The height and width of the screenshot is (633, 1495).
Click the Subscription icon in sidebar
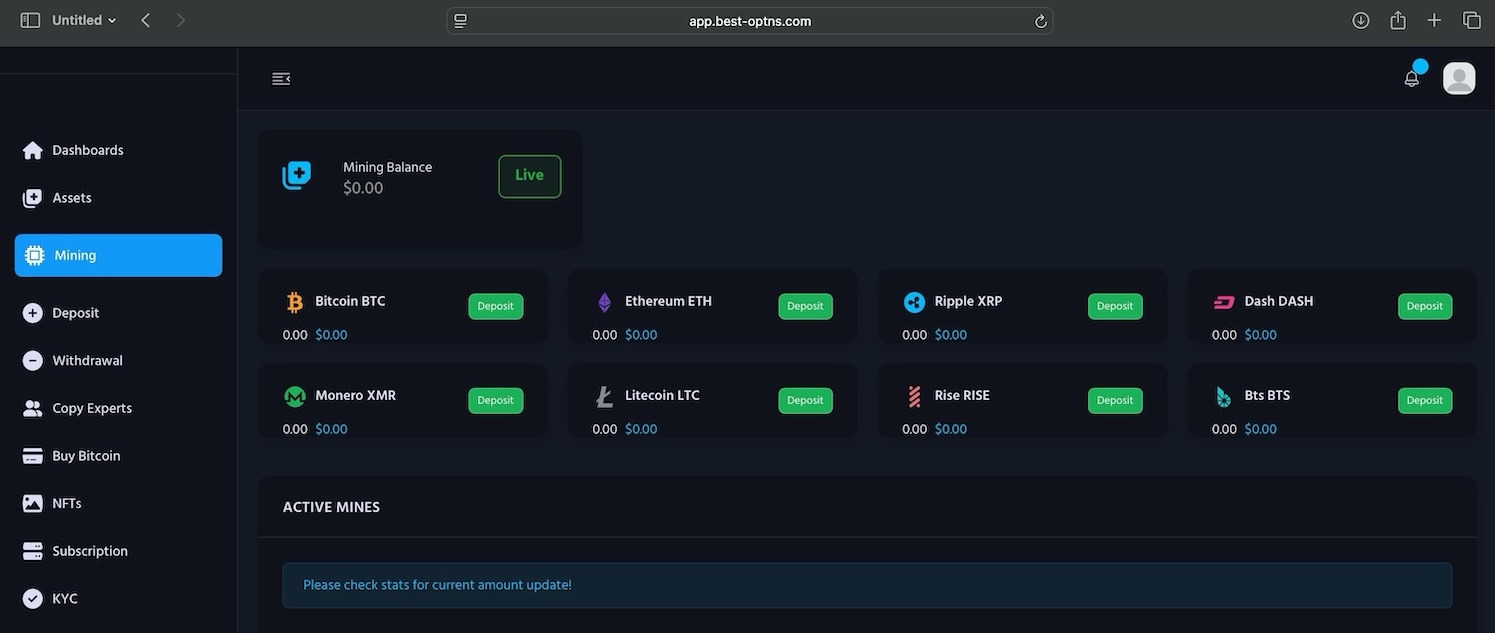tap(33, 551)
